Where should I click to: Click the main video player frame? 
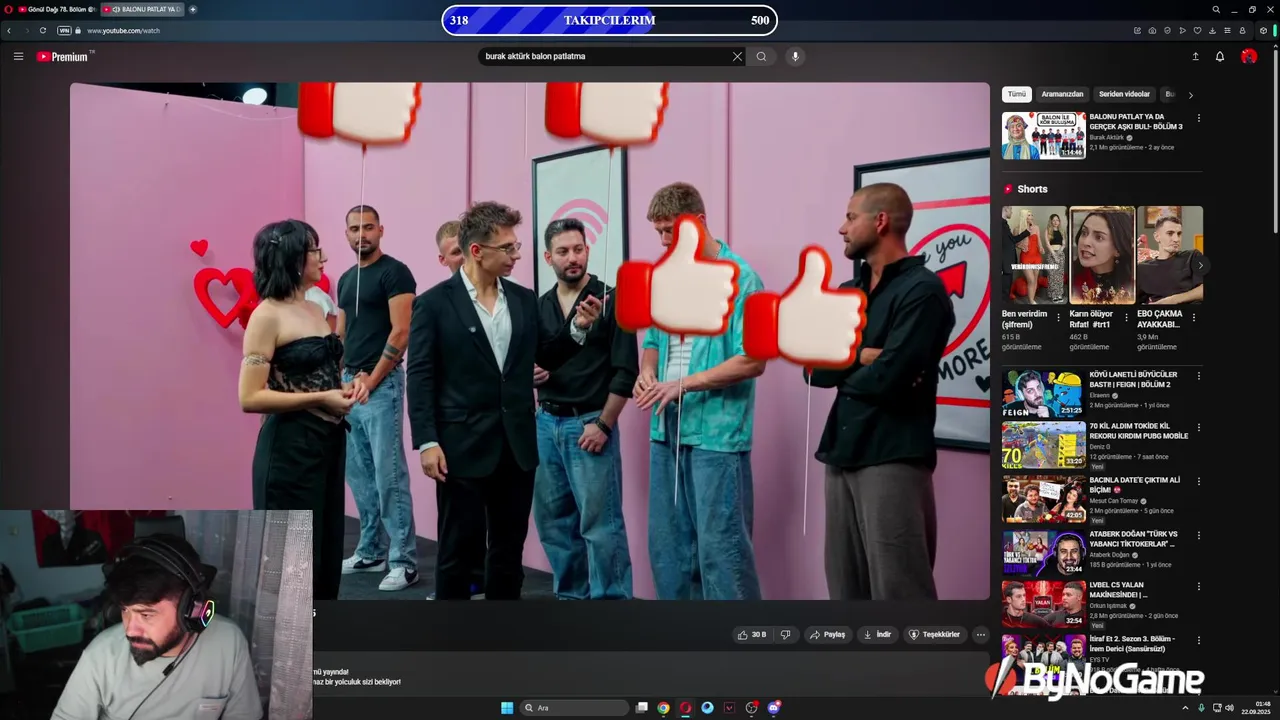(x=530, y=340)
